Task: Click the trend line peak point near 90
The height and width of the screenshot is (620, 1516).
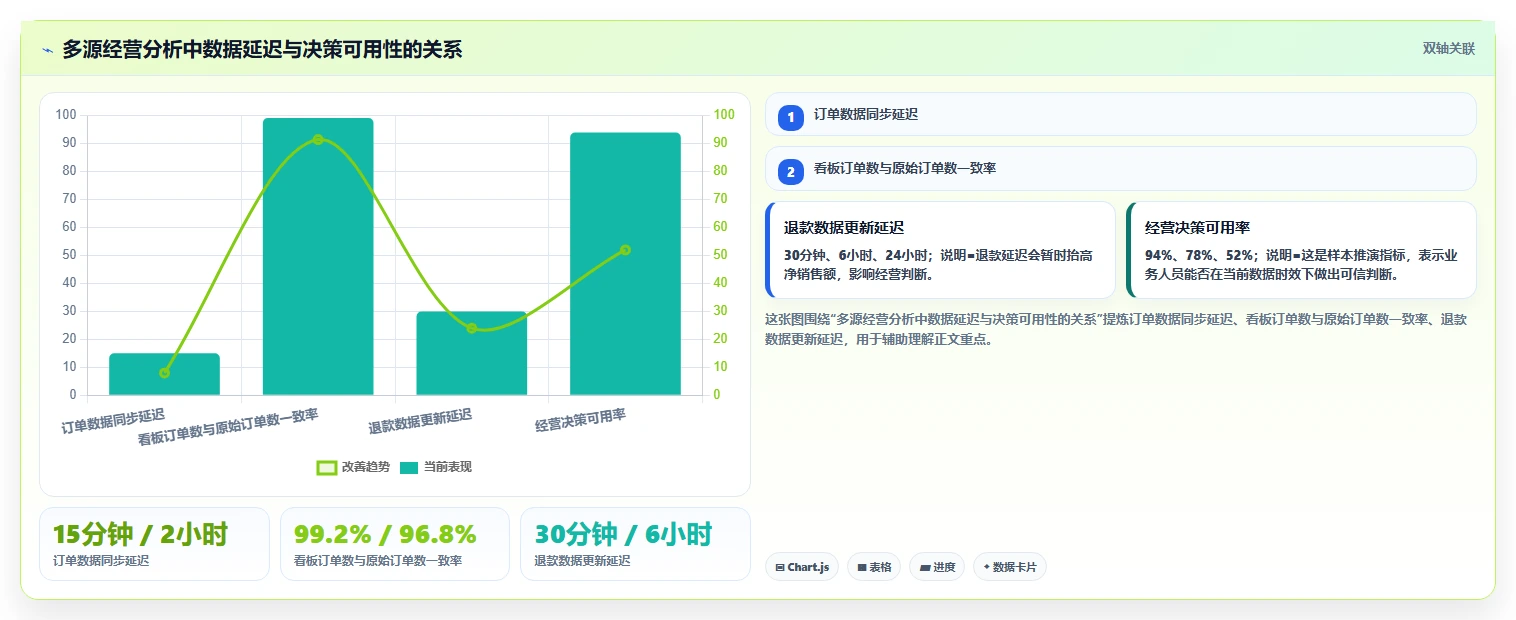Action: [x=318, y=139]
